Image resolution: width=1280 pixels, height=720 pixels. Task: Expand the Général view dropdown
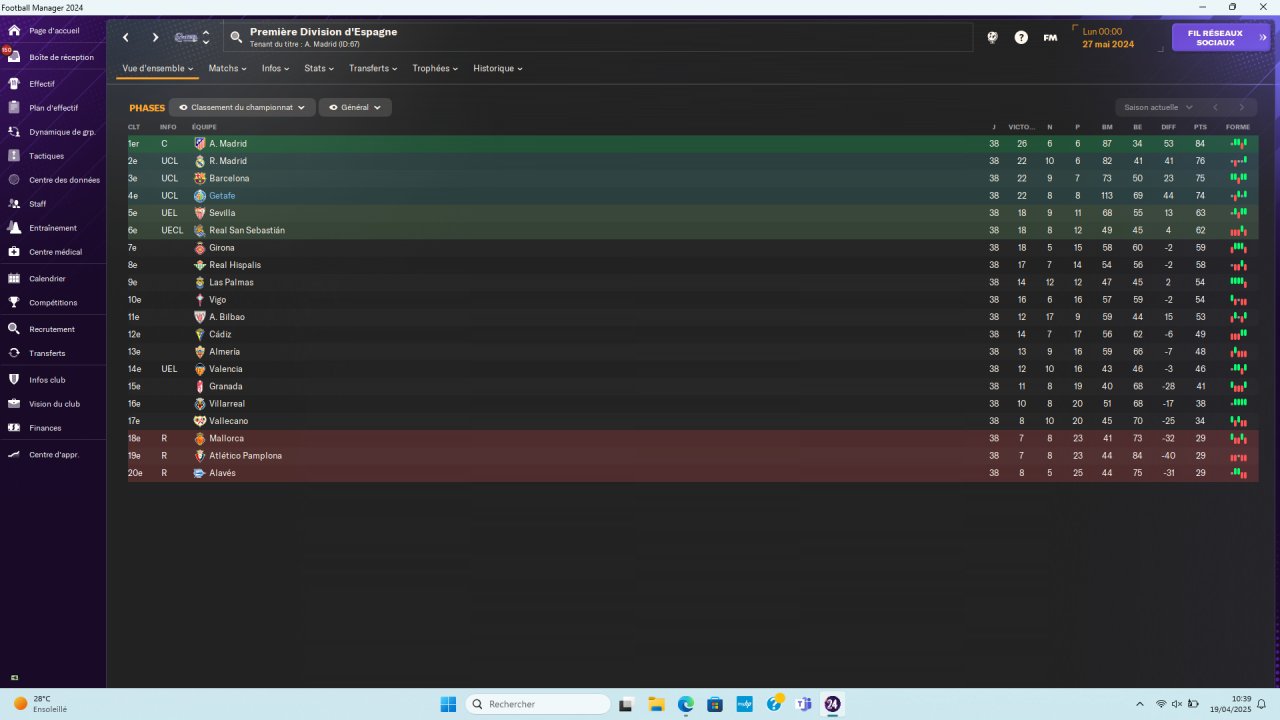355,107
